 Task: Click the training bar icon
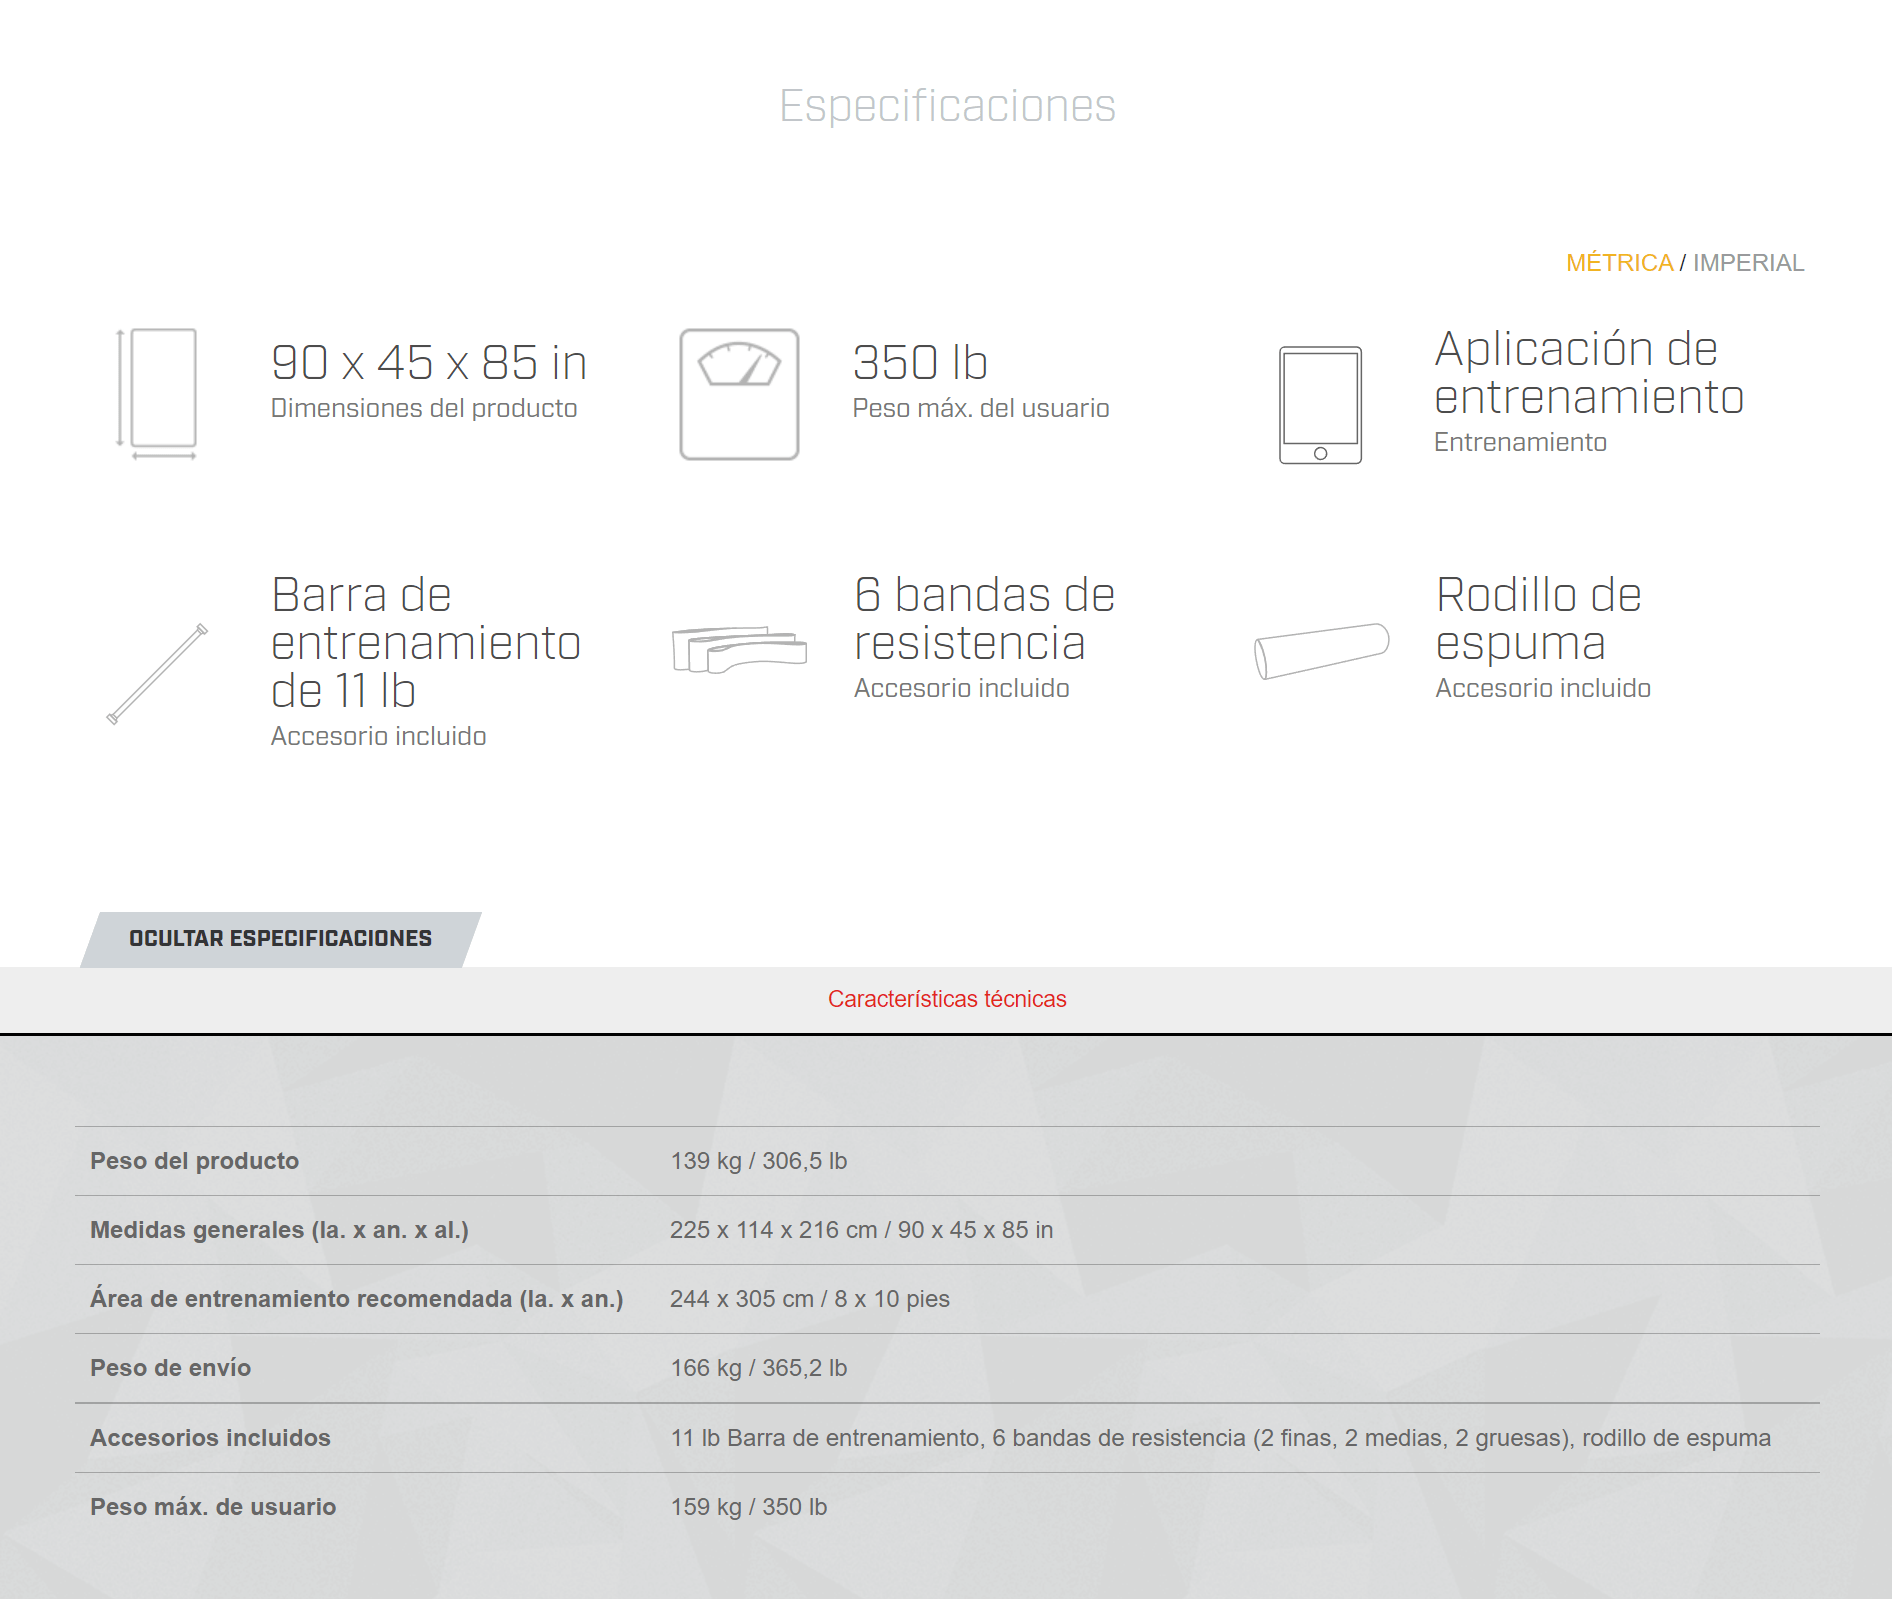point(157,673)
